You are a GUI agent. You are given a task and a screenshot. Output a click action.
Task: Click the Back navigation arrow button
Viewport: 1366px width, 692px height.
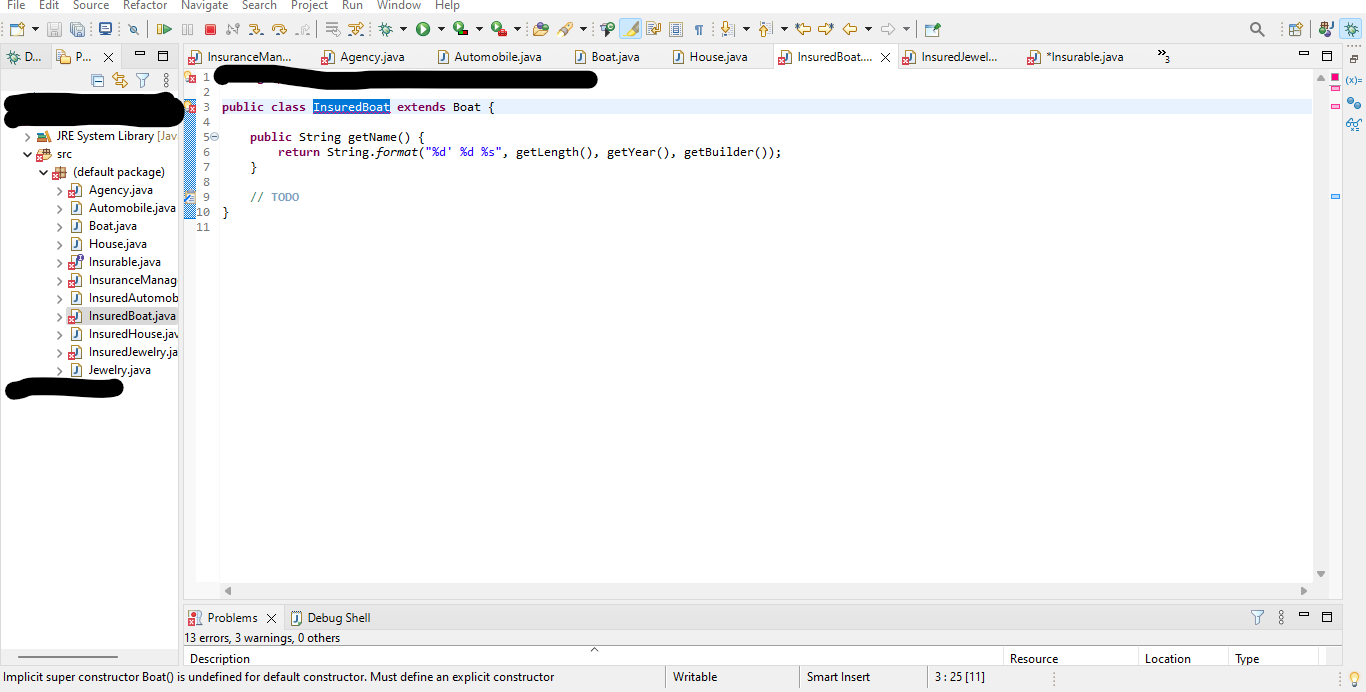point(851,30)
